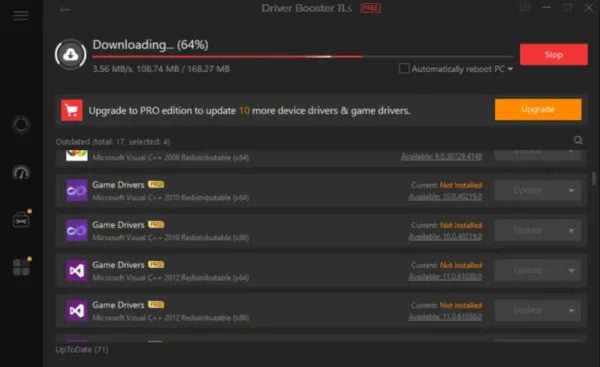The height and width of the screenshot is (367, 600).
Task: Open the Tools toolbox icon in sidebar
Action: click(x=21, y=220)
